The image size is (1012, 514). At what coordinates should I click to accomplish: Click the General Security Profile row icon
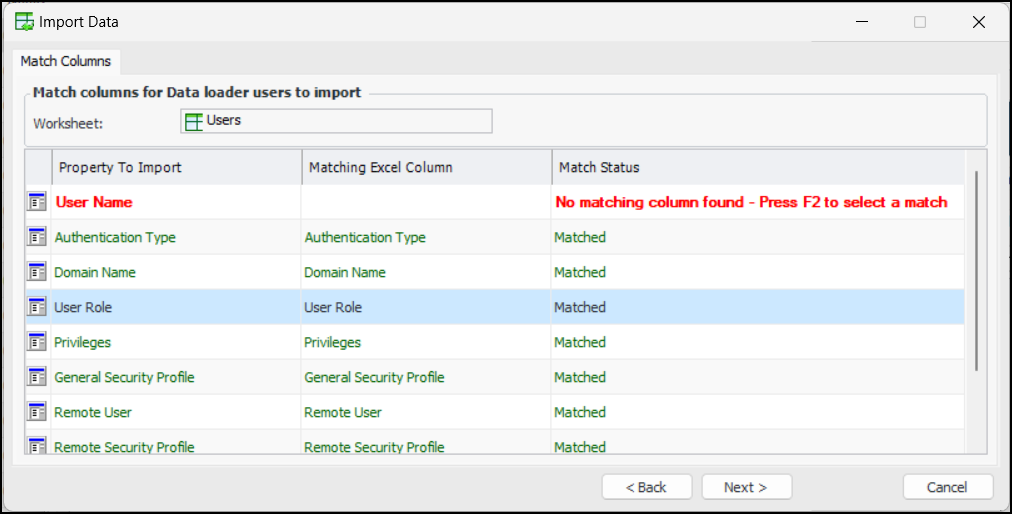(x=38, y=377)
